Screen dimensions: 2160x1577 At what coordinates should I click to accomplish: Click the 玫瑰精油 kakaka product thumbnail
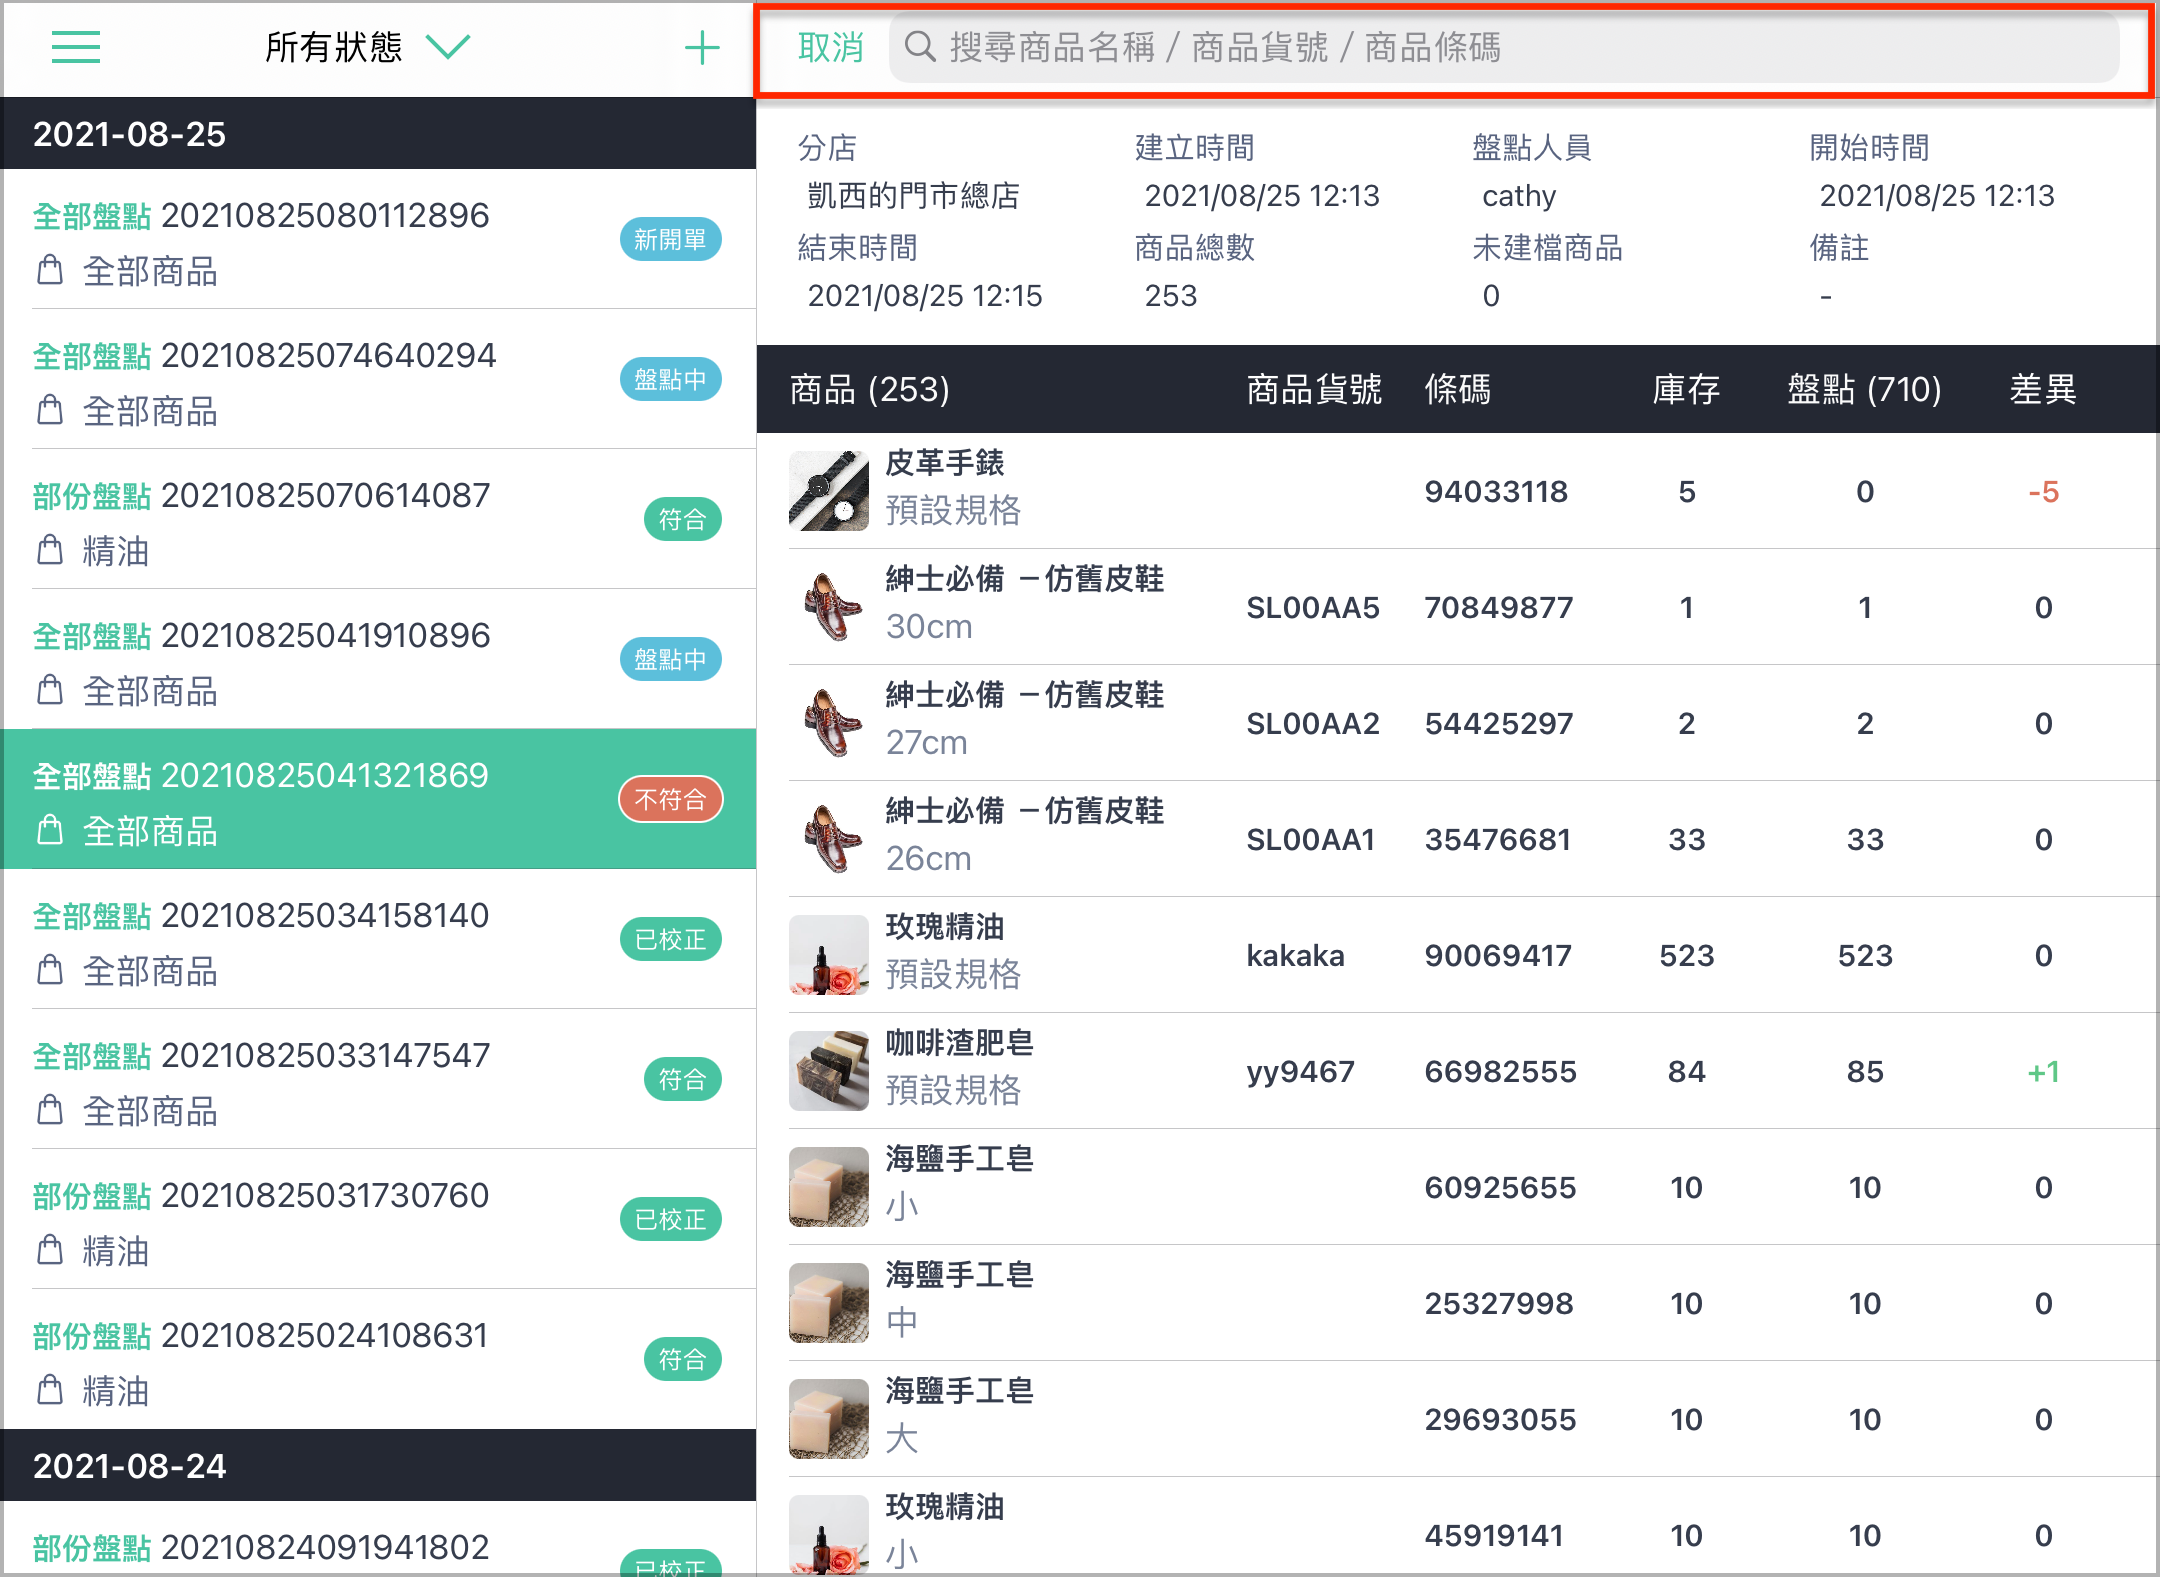(x=828, y=955)
